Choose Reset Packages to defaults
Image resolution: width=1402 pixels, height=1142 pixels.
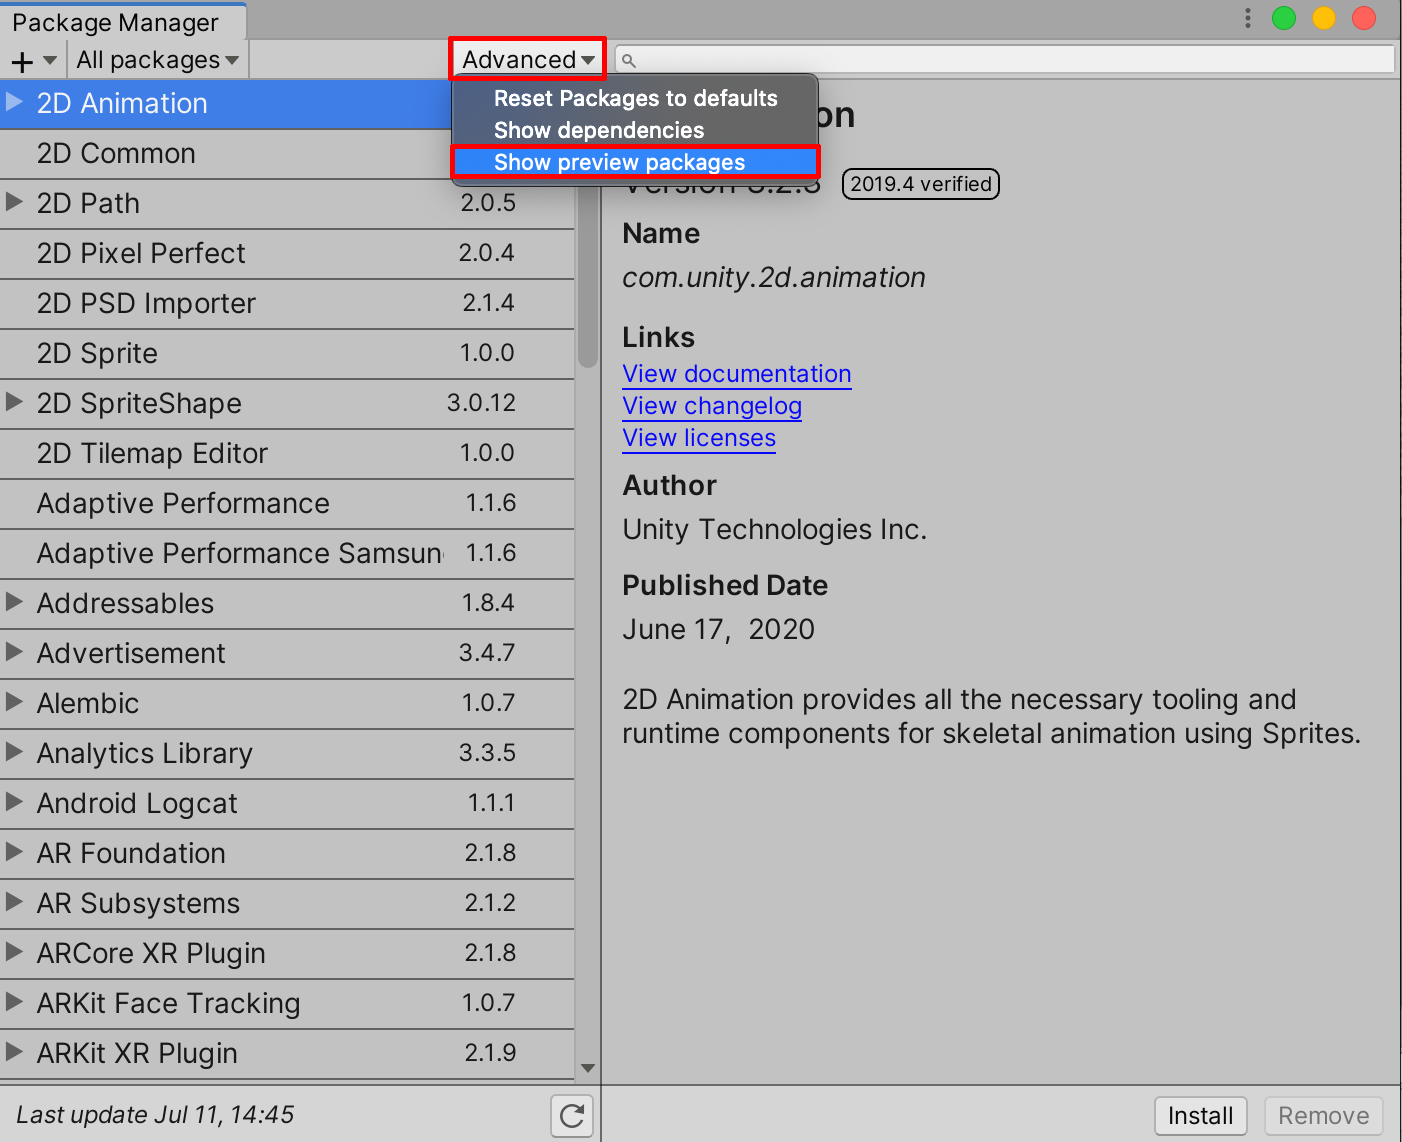tap(635, 98)
